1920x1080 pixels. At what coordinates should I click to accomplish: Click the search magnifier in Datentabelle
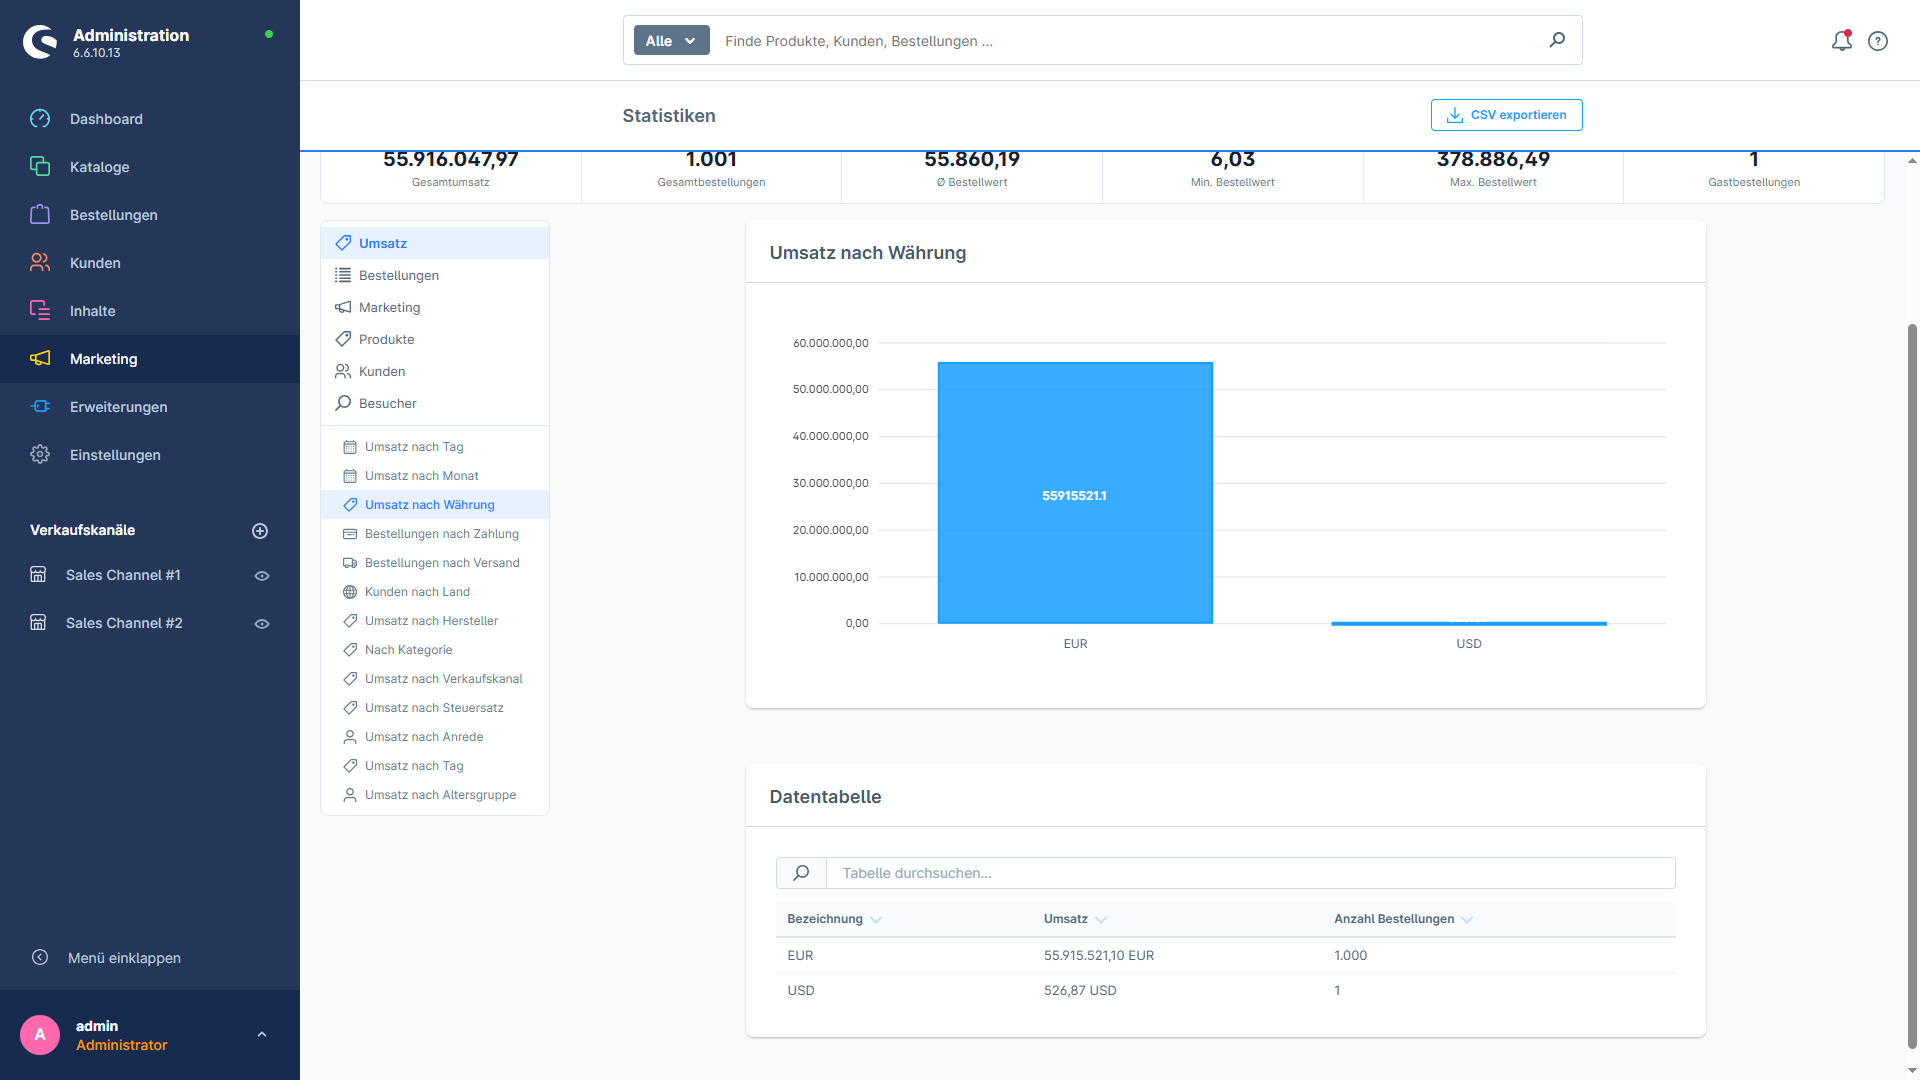coord(800,872)
